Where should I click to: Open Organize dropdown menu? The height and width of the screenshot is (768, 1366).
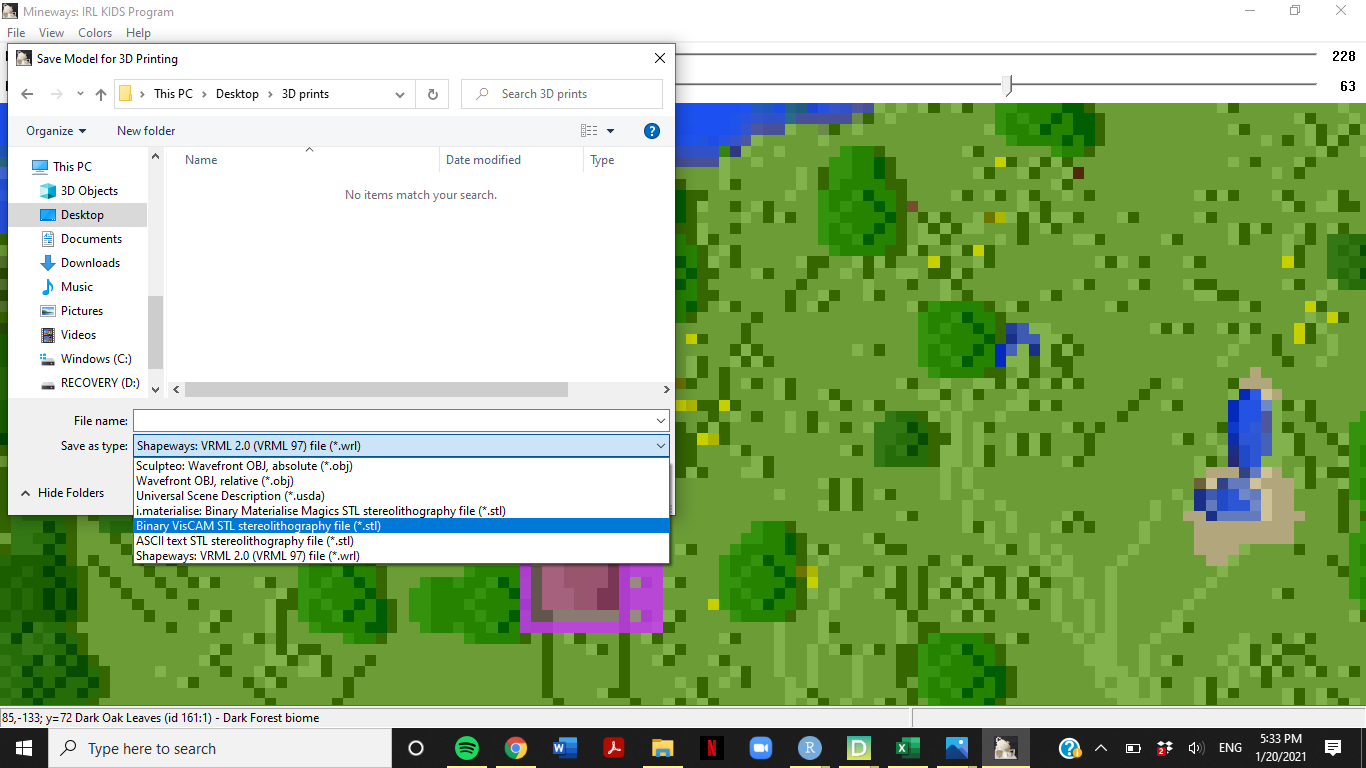[56, 131]
